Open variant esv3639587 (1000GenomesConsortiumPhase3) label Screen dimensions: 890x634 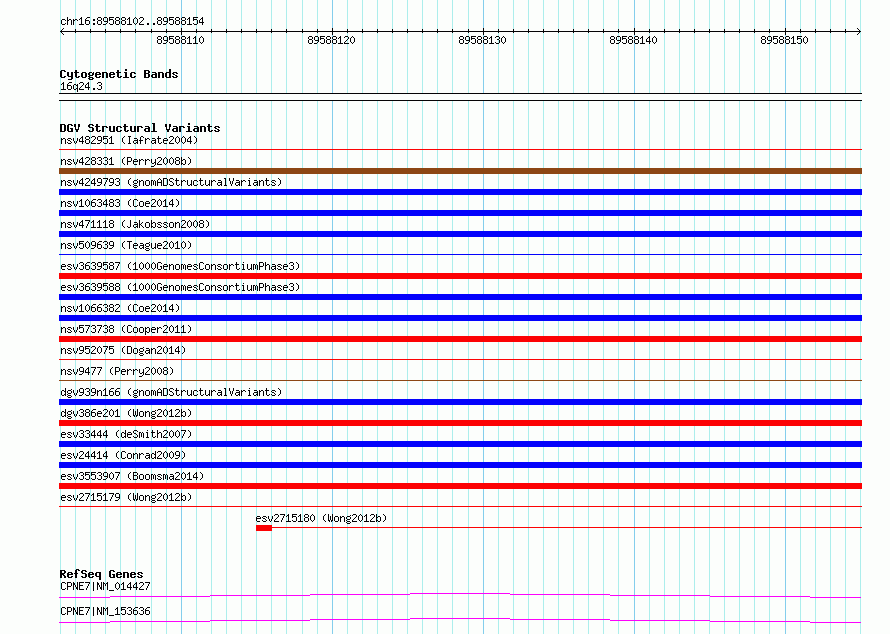point(180,266)
